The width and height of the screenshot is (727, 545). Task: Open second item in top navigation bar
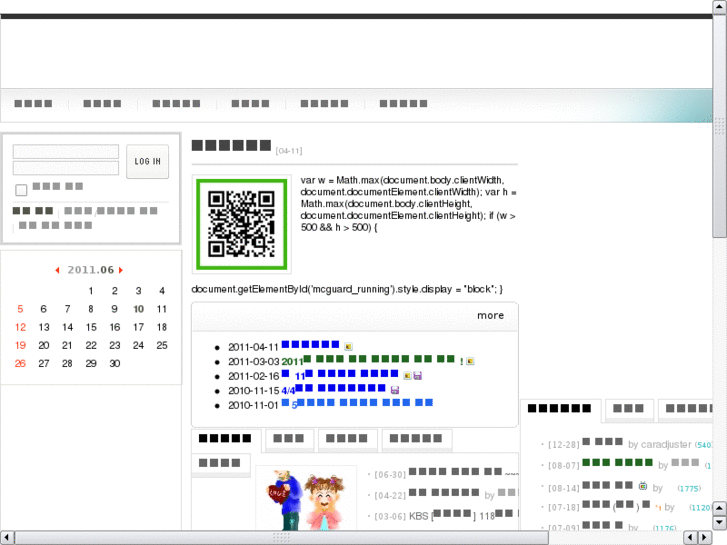click(x=102, y=103)
